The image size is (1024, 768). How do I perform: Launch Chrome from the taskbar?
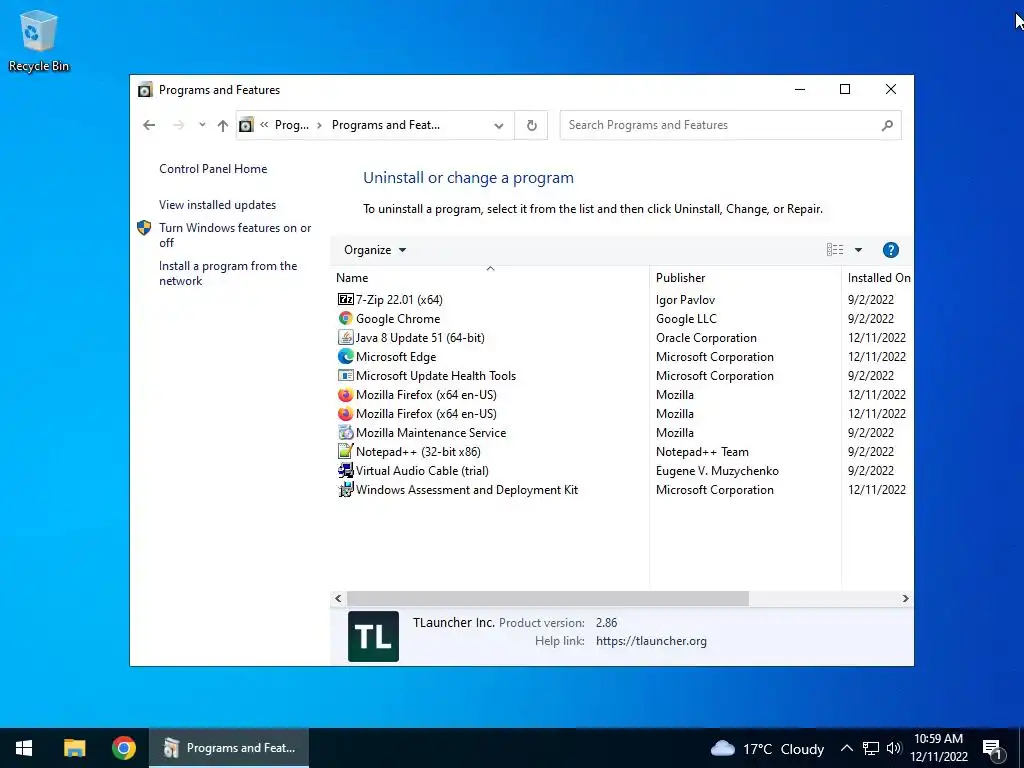tap(123, 748)
